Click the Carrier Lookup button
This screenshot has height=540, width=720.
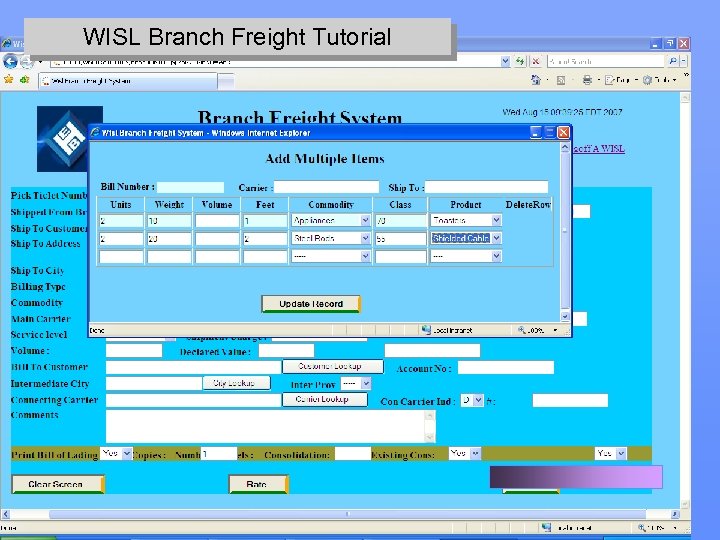(325, 399)
